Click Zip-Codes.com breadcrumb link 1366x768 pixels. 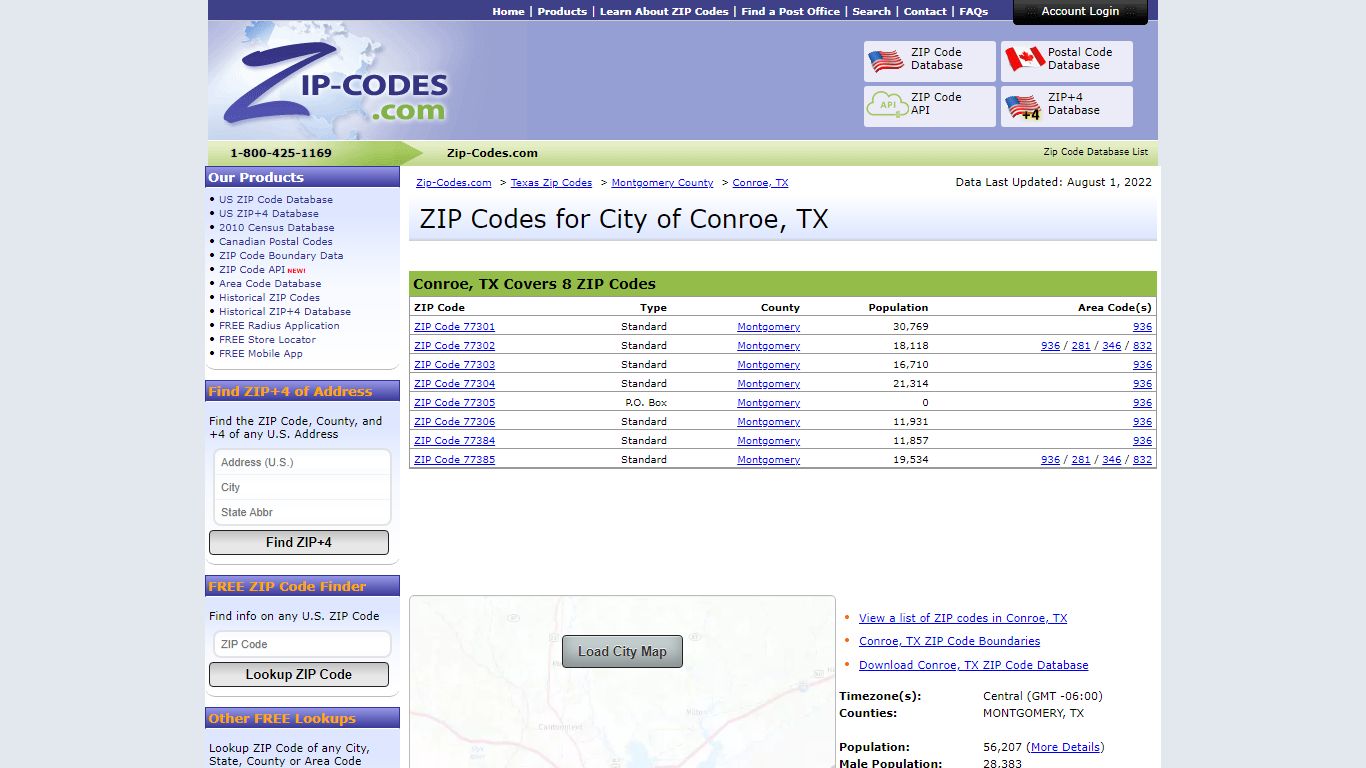[454, 183]
